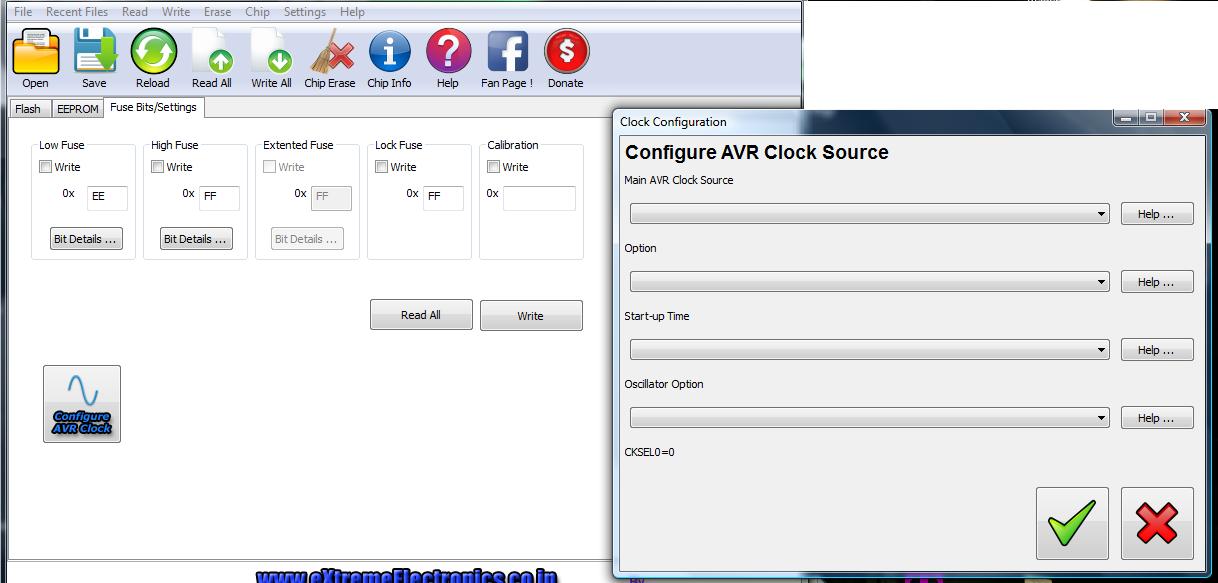This screenshot has width=1218, height=583.
Task: Click the red Donate icon
Action: (566, 52)
